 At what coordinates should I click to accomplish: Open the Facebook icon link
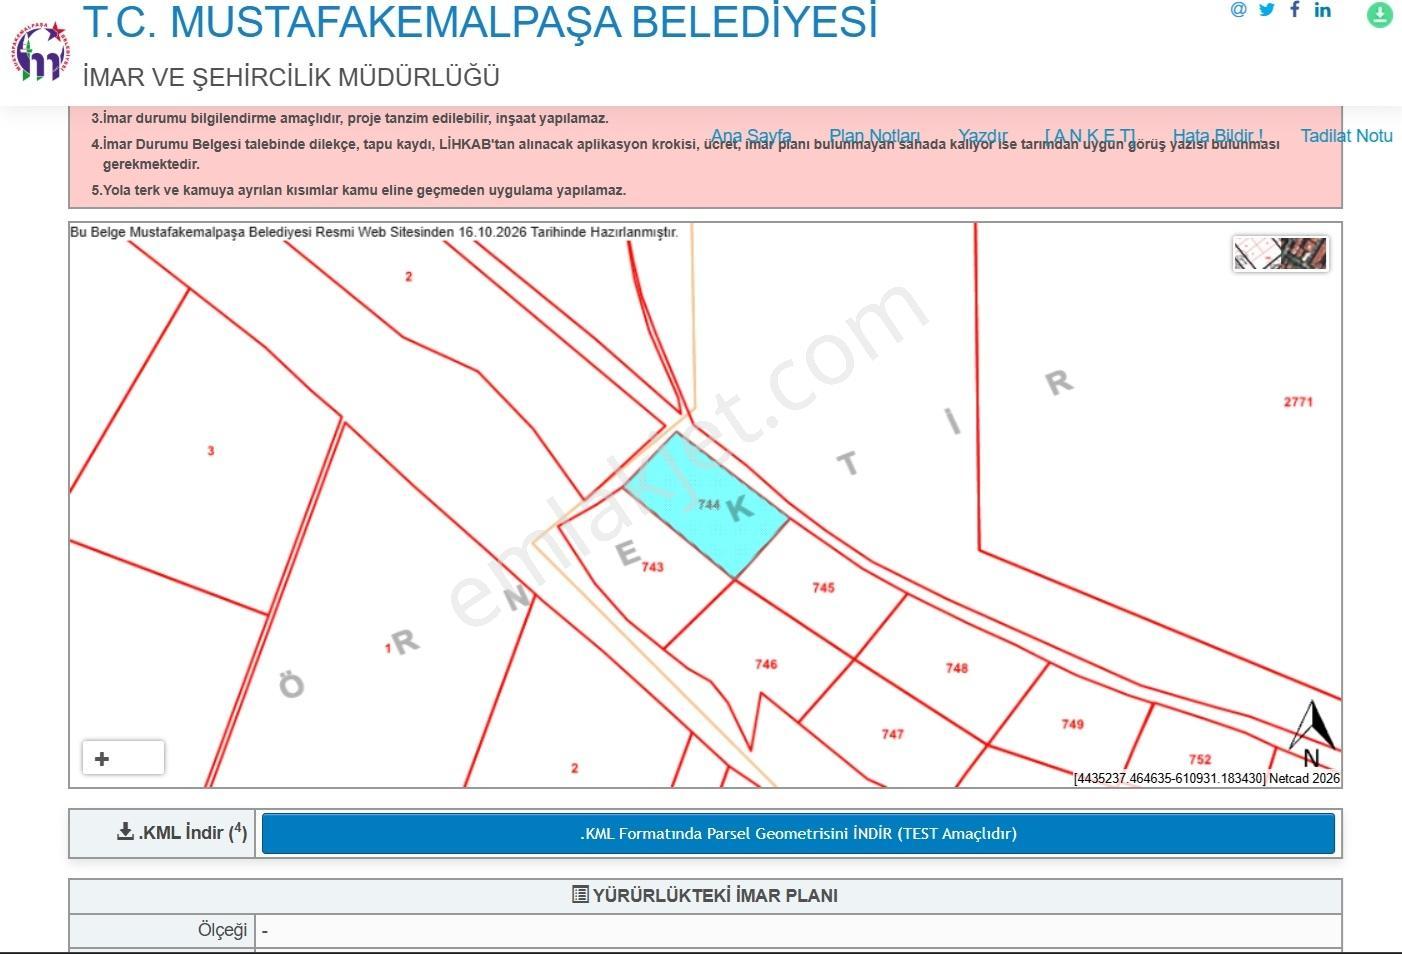coord(1295,10)
